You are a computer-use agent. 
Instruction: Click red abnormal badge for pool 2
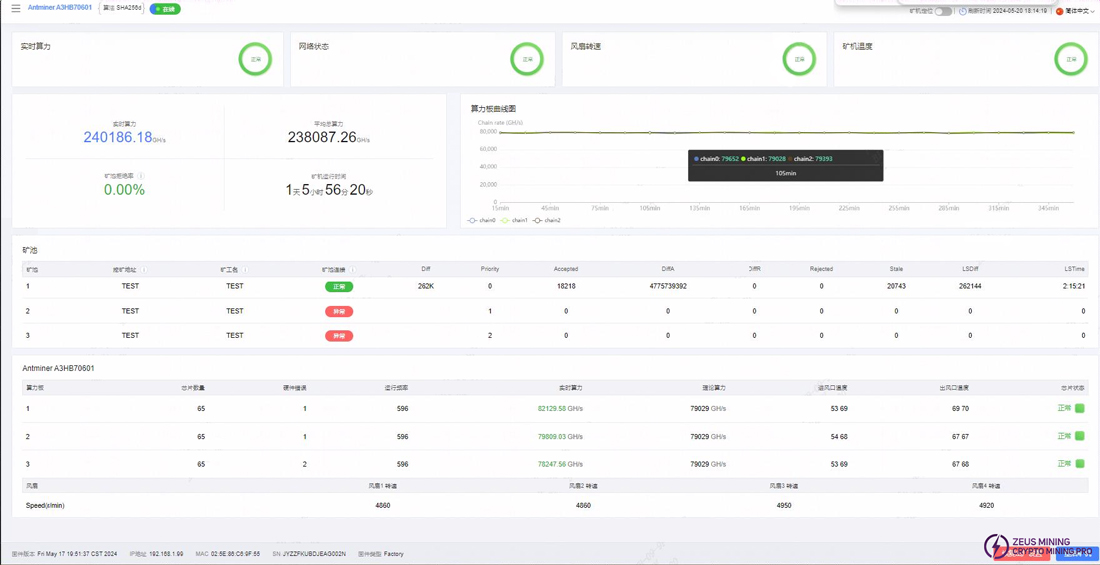tap(339, 311)
